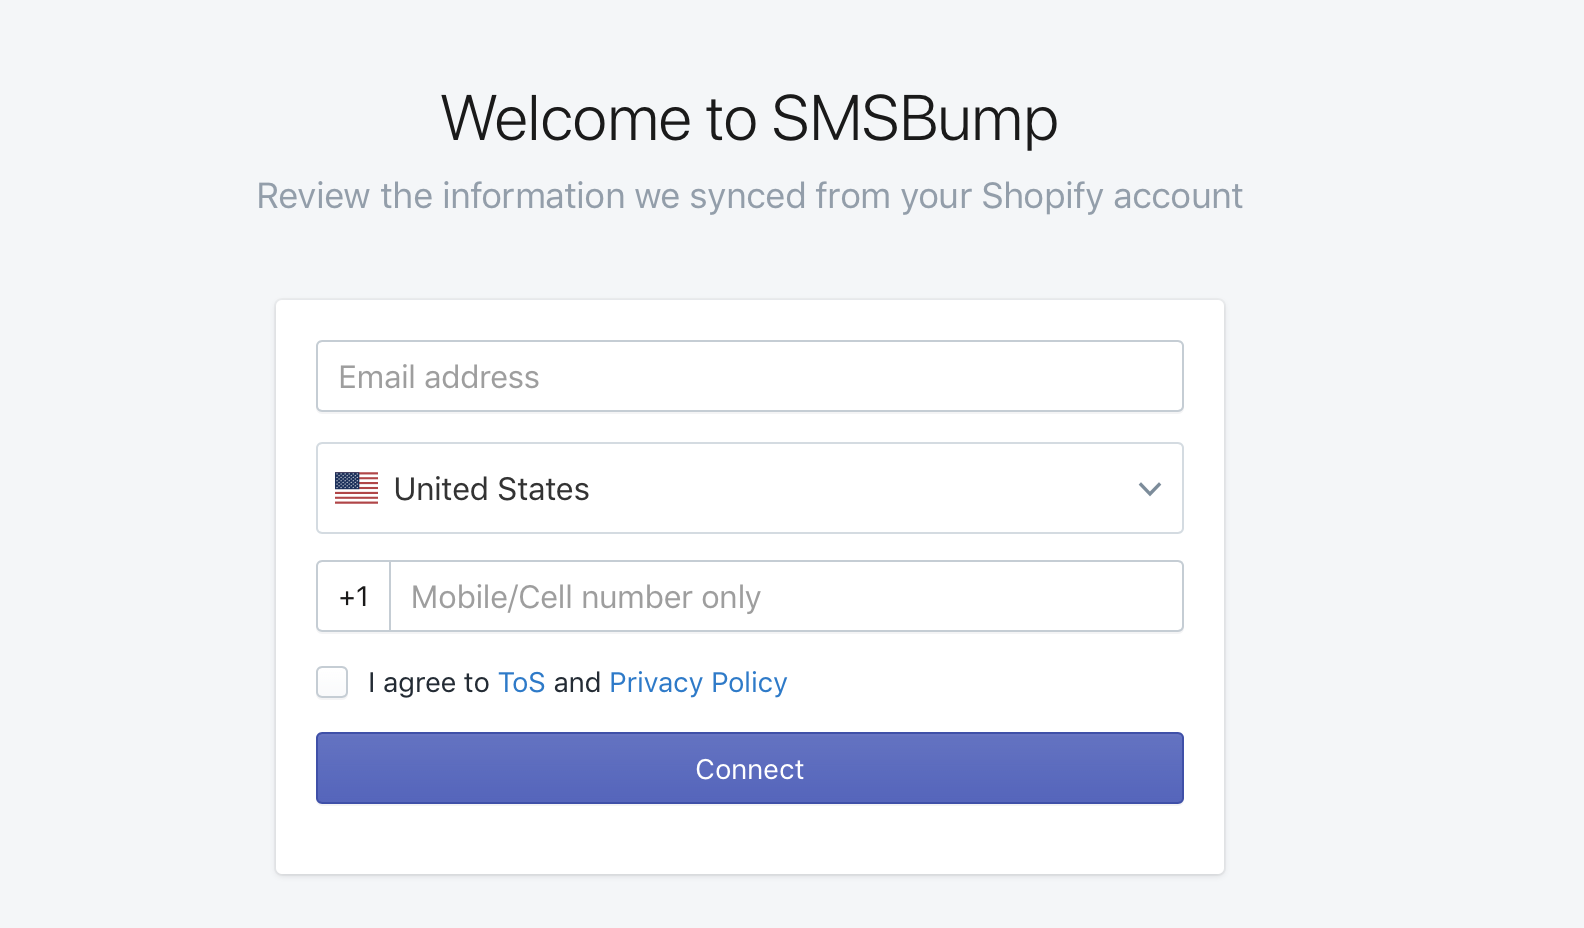
Task: Open the ToS link
Action: pyautogui.click(x=521, y=683)
